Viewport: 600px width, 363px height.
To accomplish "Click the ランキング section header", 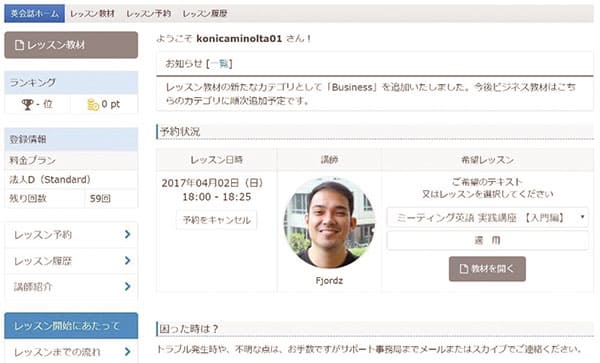I will click(x=71, y=82).
